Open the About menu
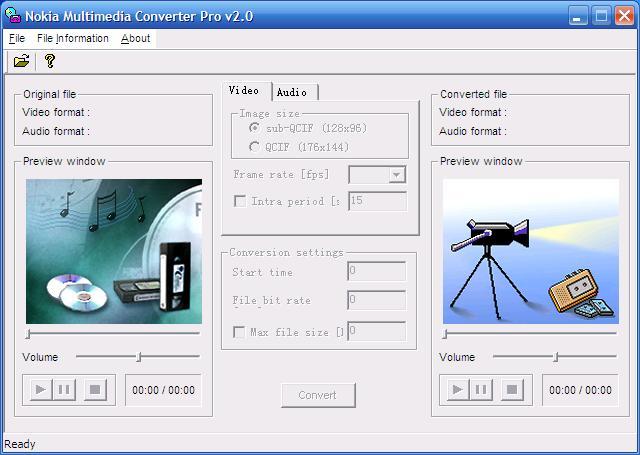This screenshot has height=455, width=640. tap(135, 38)
